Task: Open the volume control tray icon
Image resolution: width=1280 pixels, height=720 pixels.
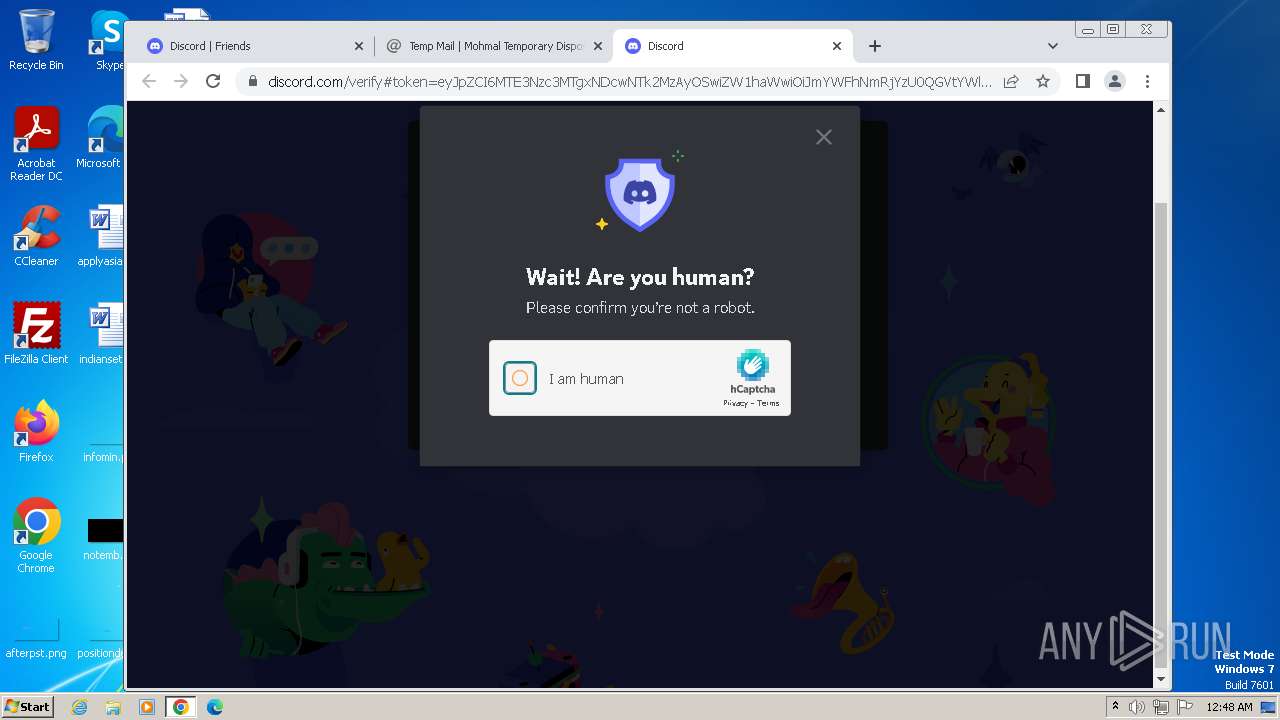Action: [x=1137, y=707]
